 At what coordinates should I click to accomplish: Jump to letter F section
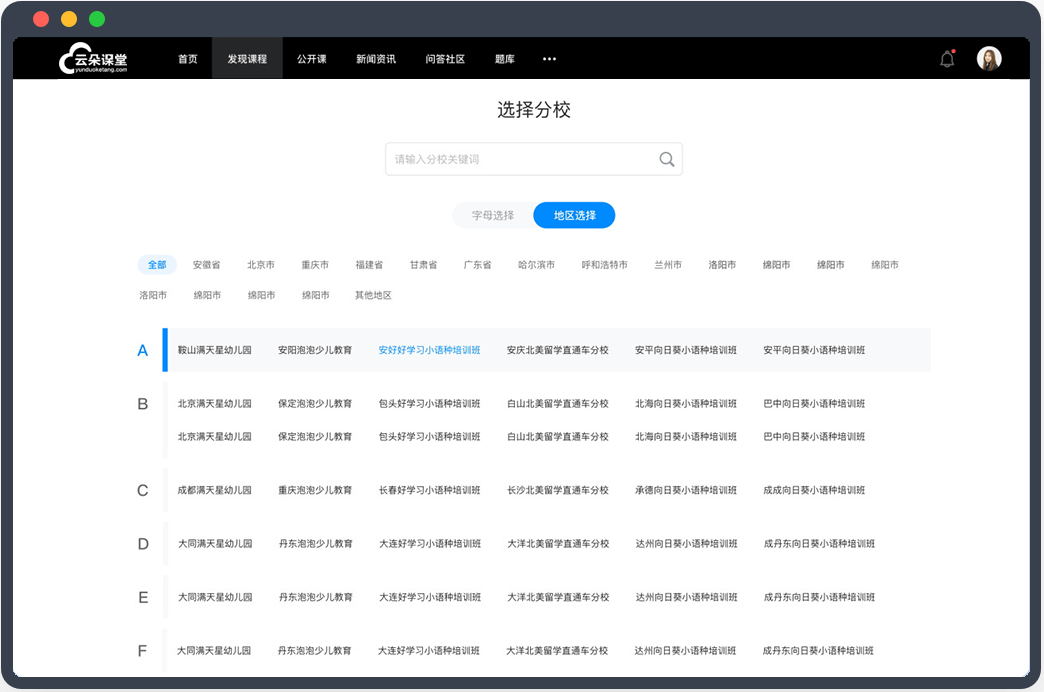coord(142,651)
